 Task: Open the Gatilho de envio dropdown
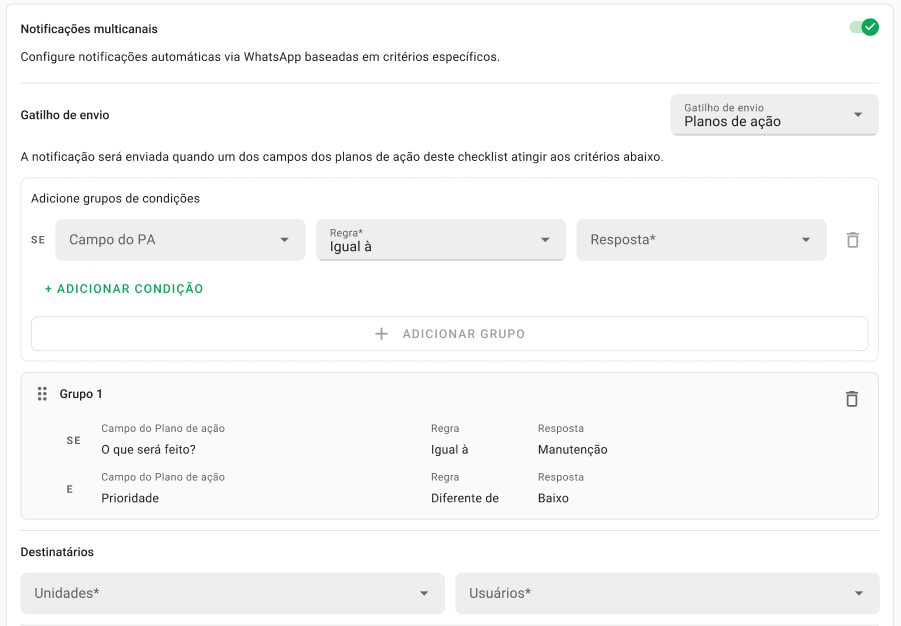[774, 115]
